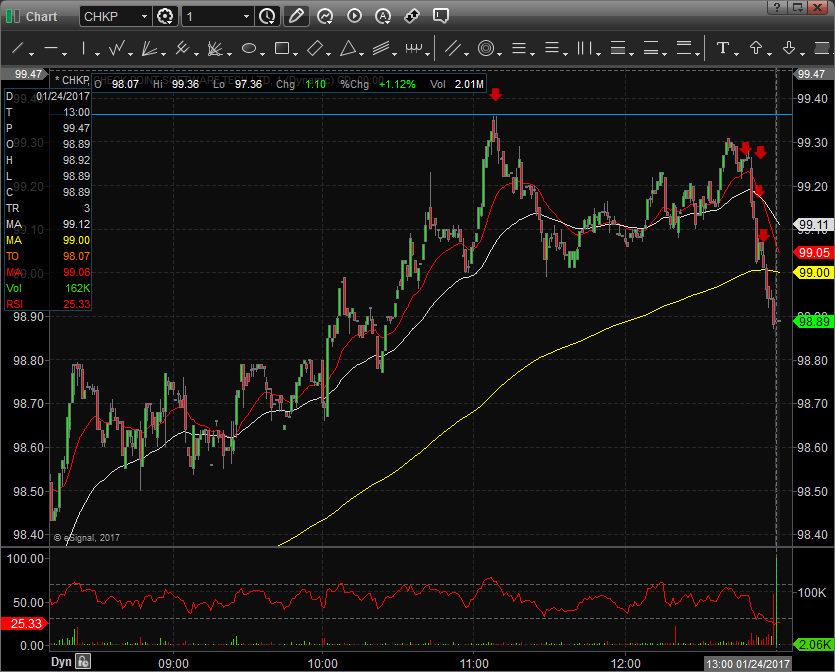
Task: Expand the dropdown arrow beside the trend line tool
Action: pos(31,54)
